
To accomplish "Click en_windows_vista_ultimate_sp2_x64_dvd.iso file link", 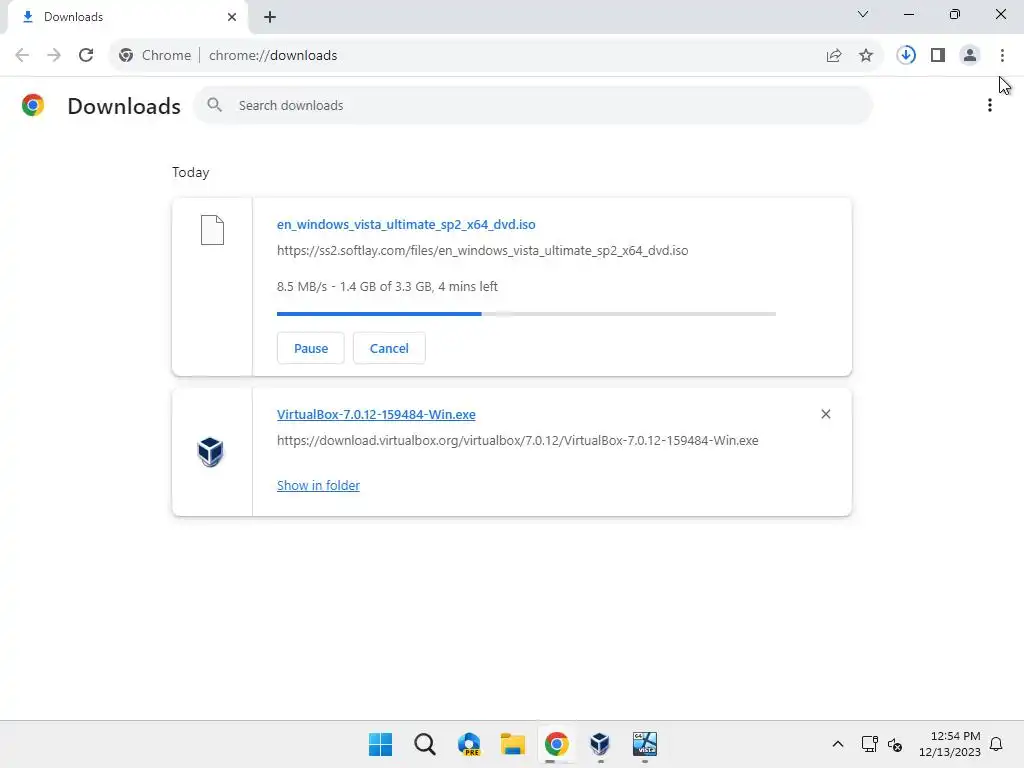I will click(406, 224).
